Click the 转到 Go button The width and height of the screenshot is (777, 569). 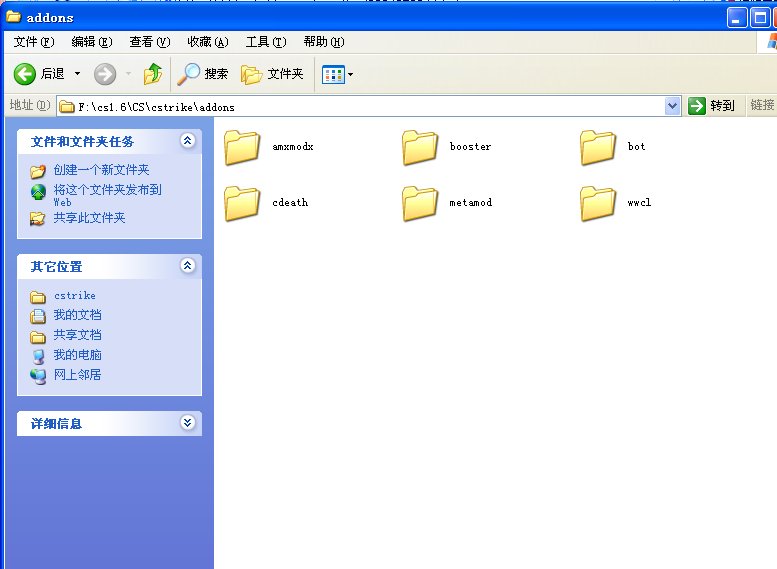712,106
